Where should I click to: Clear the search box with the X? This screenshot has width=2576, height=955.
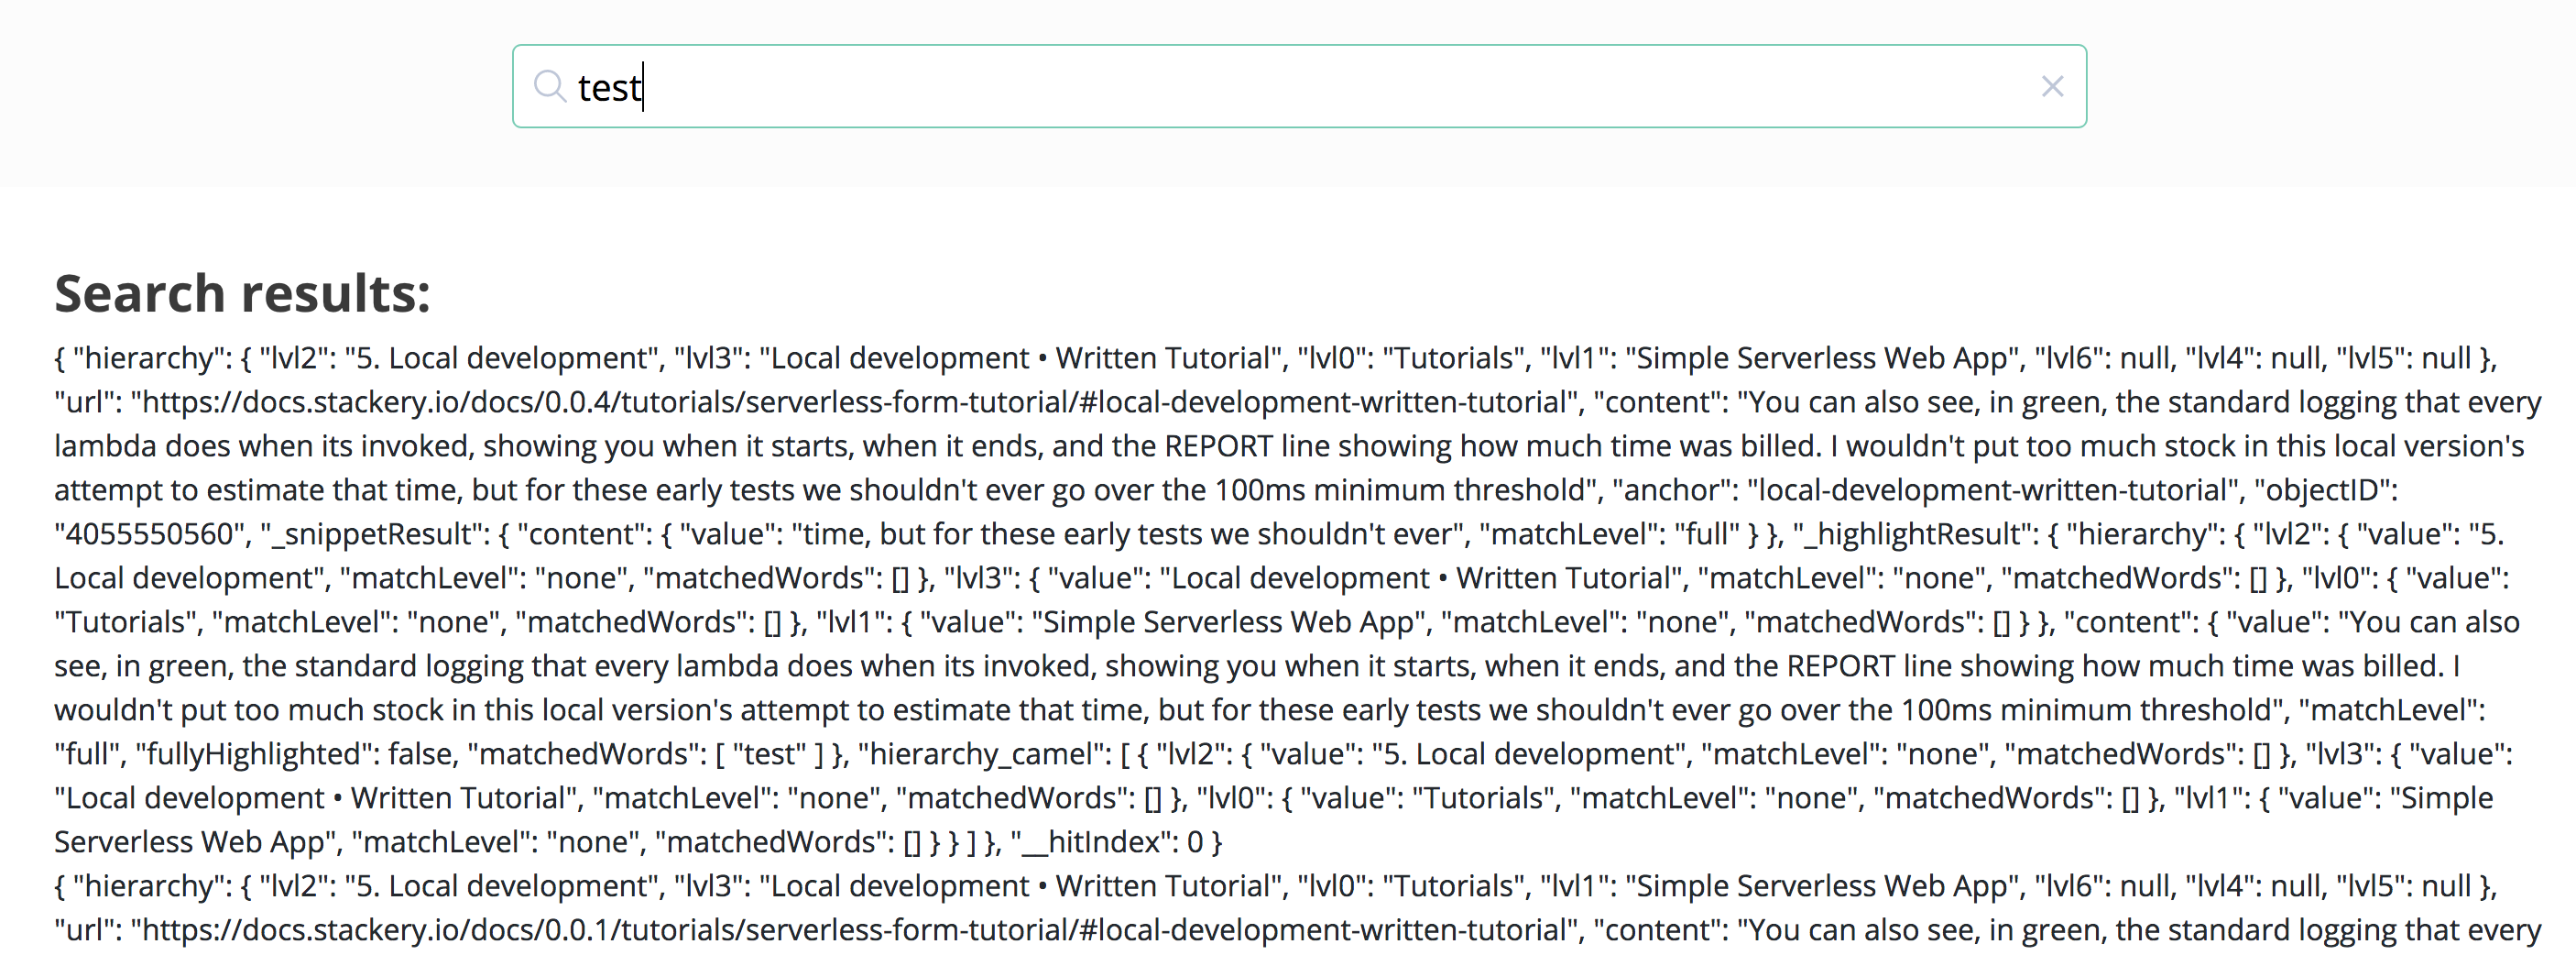point(2052,87)
